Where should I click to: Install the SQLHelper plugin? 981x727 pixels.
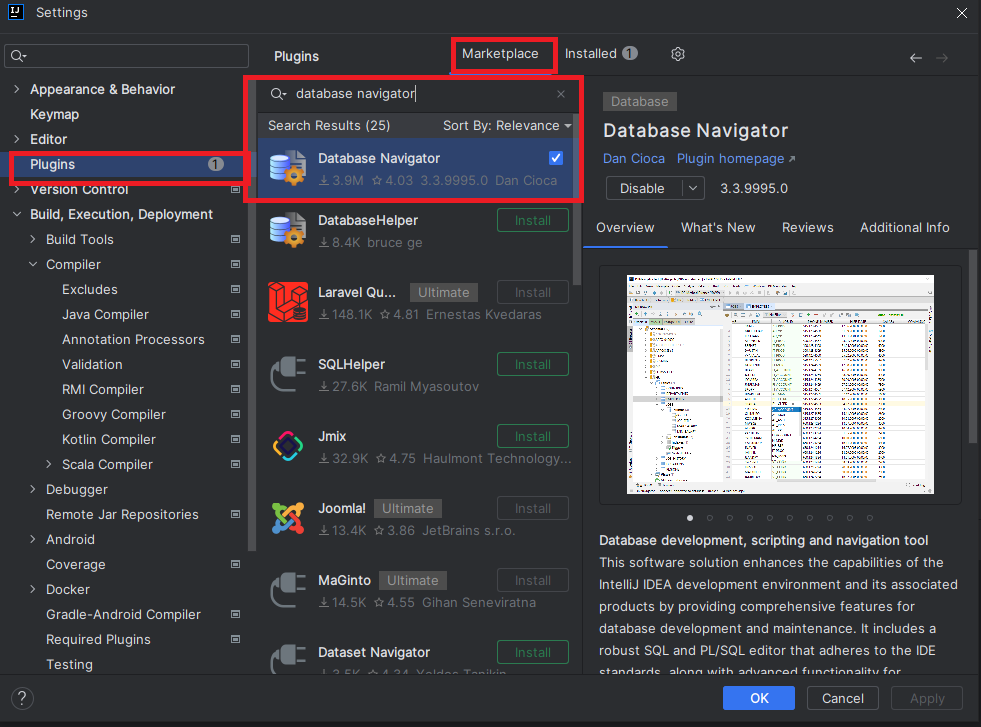tap(532, 364)
